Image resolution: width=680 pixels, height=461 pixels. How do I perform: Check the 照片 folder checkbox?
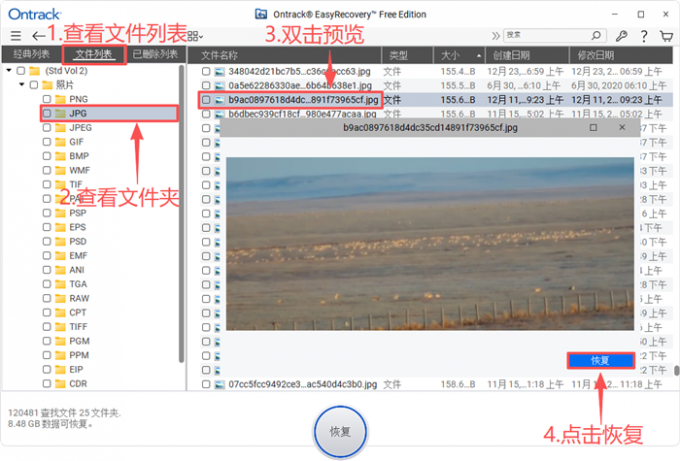34,85
